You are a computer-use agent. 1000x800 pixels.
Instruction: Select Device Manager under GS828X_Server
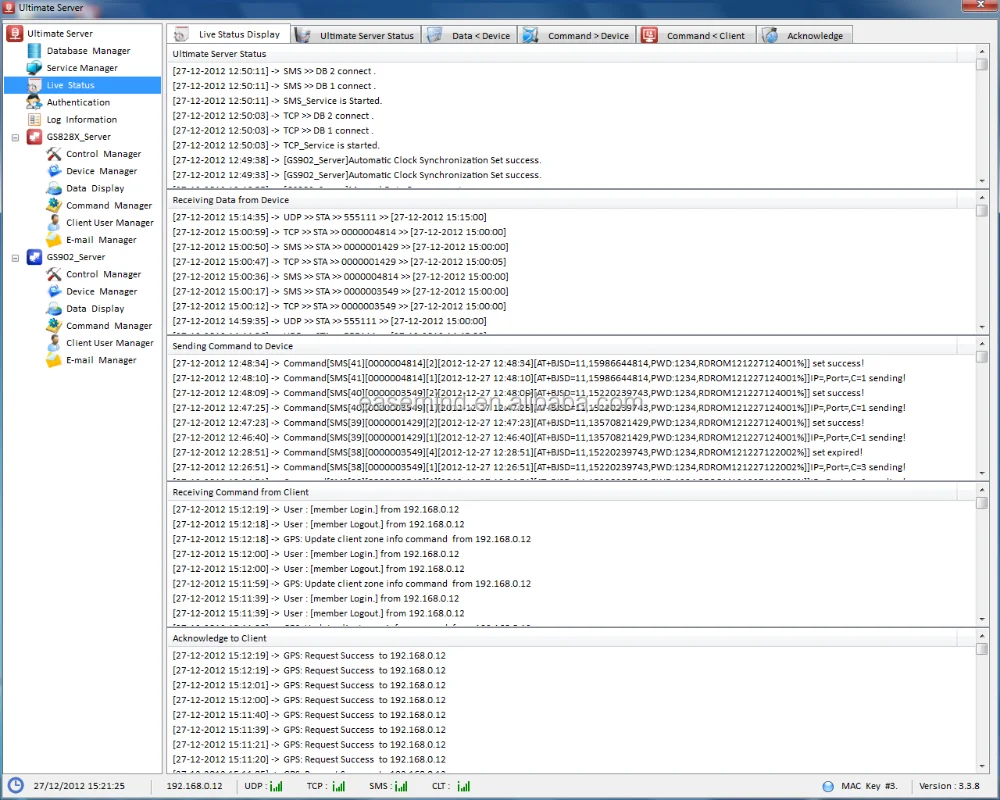coord(101,171)
